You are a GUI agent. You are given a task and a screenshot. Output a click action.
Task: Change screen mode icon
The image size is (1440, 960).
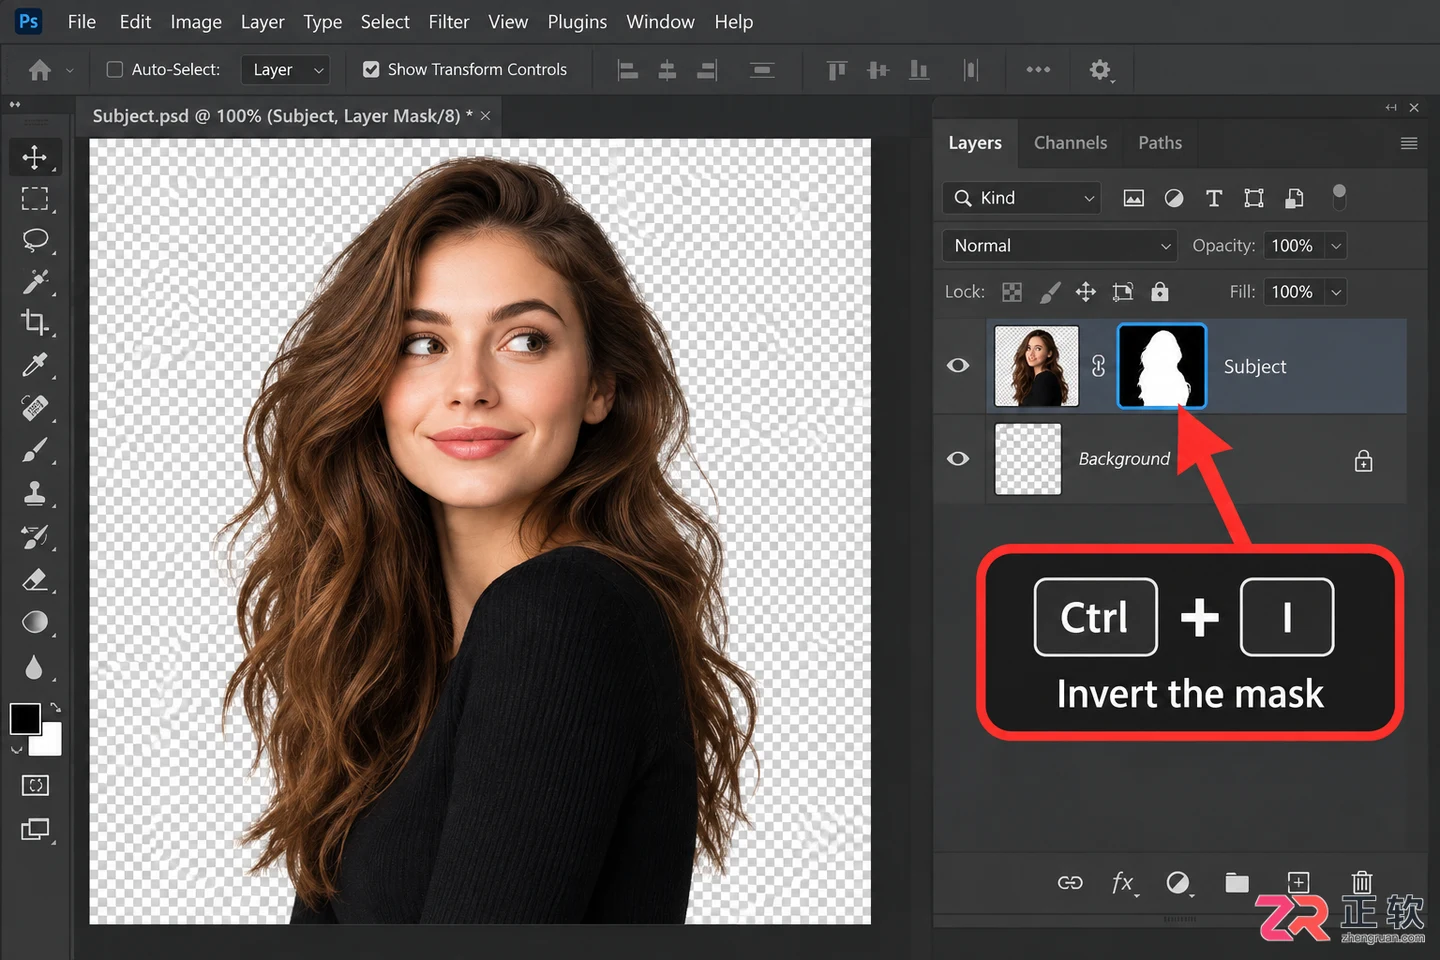pyautogui.click(x=35, y=829)
